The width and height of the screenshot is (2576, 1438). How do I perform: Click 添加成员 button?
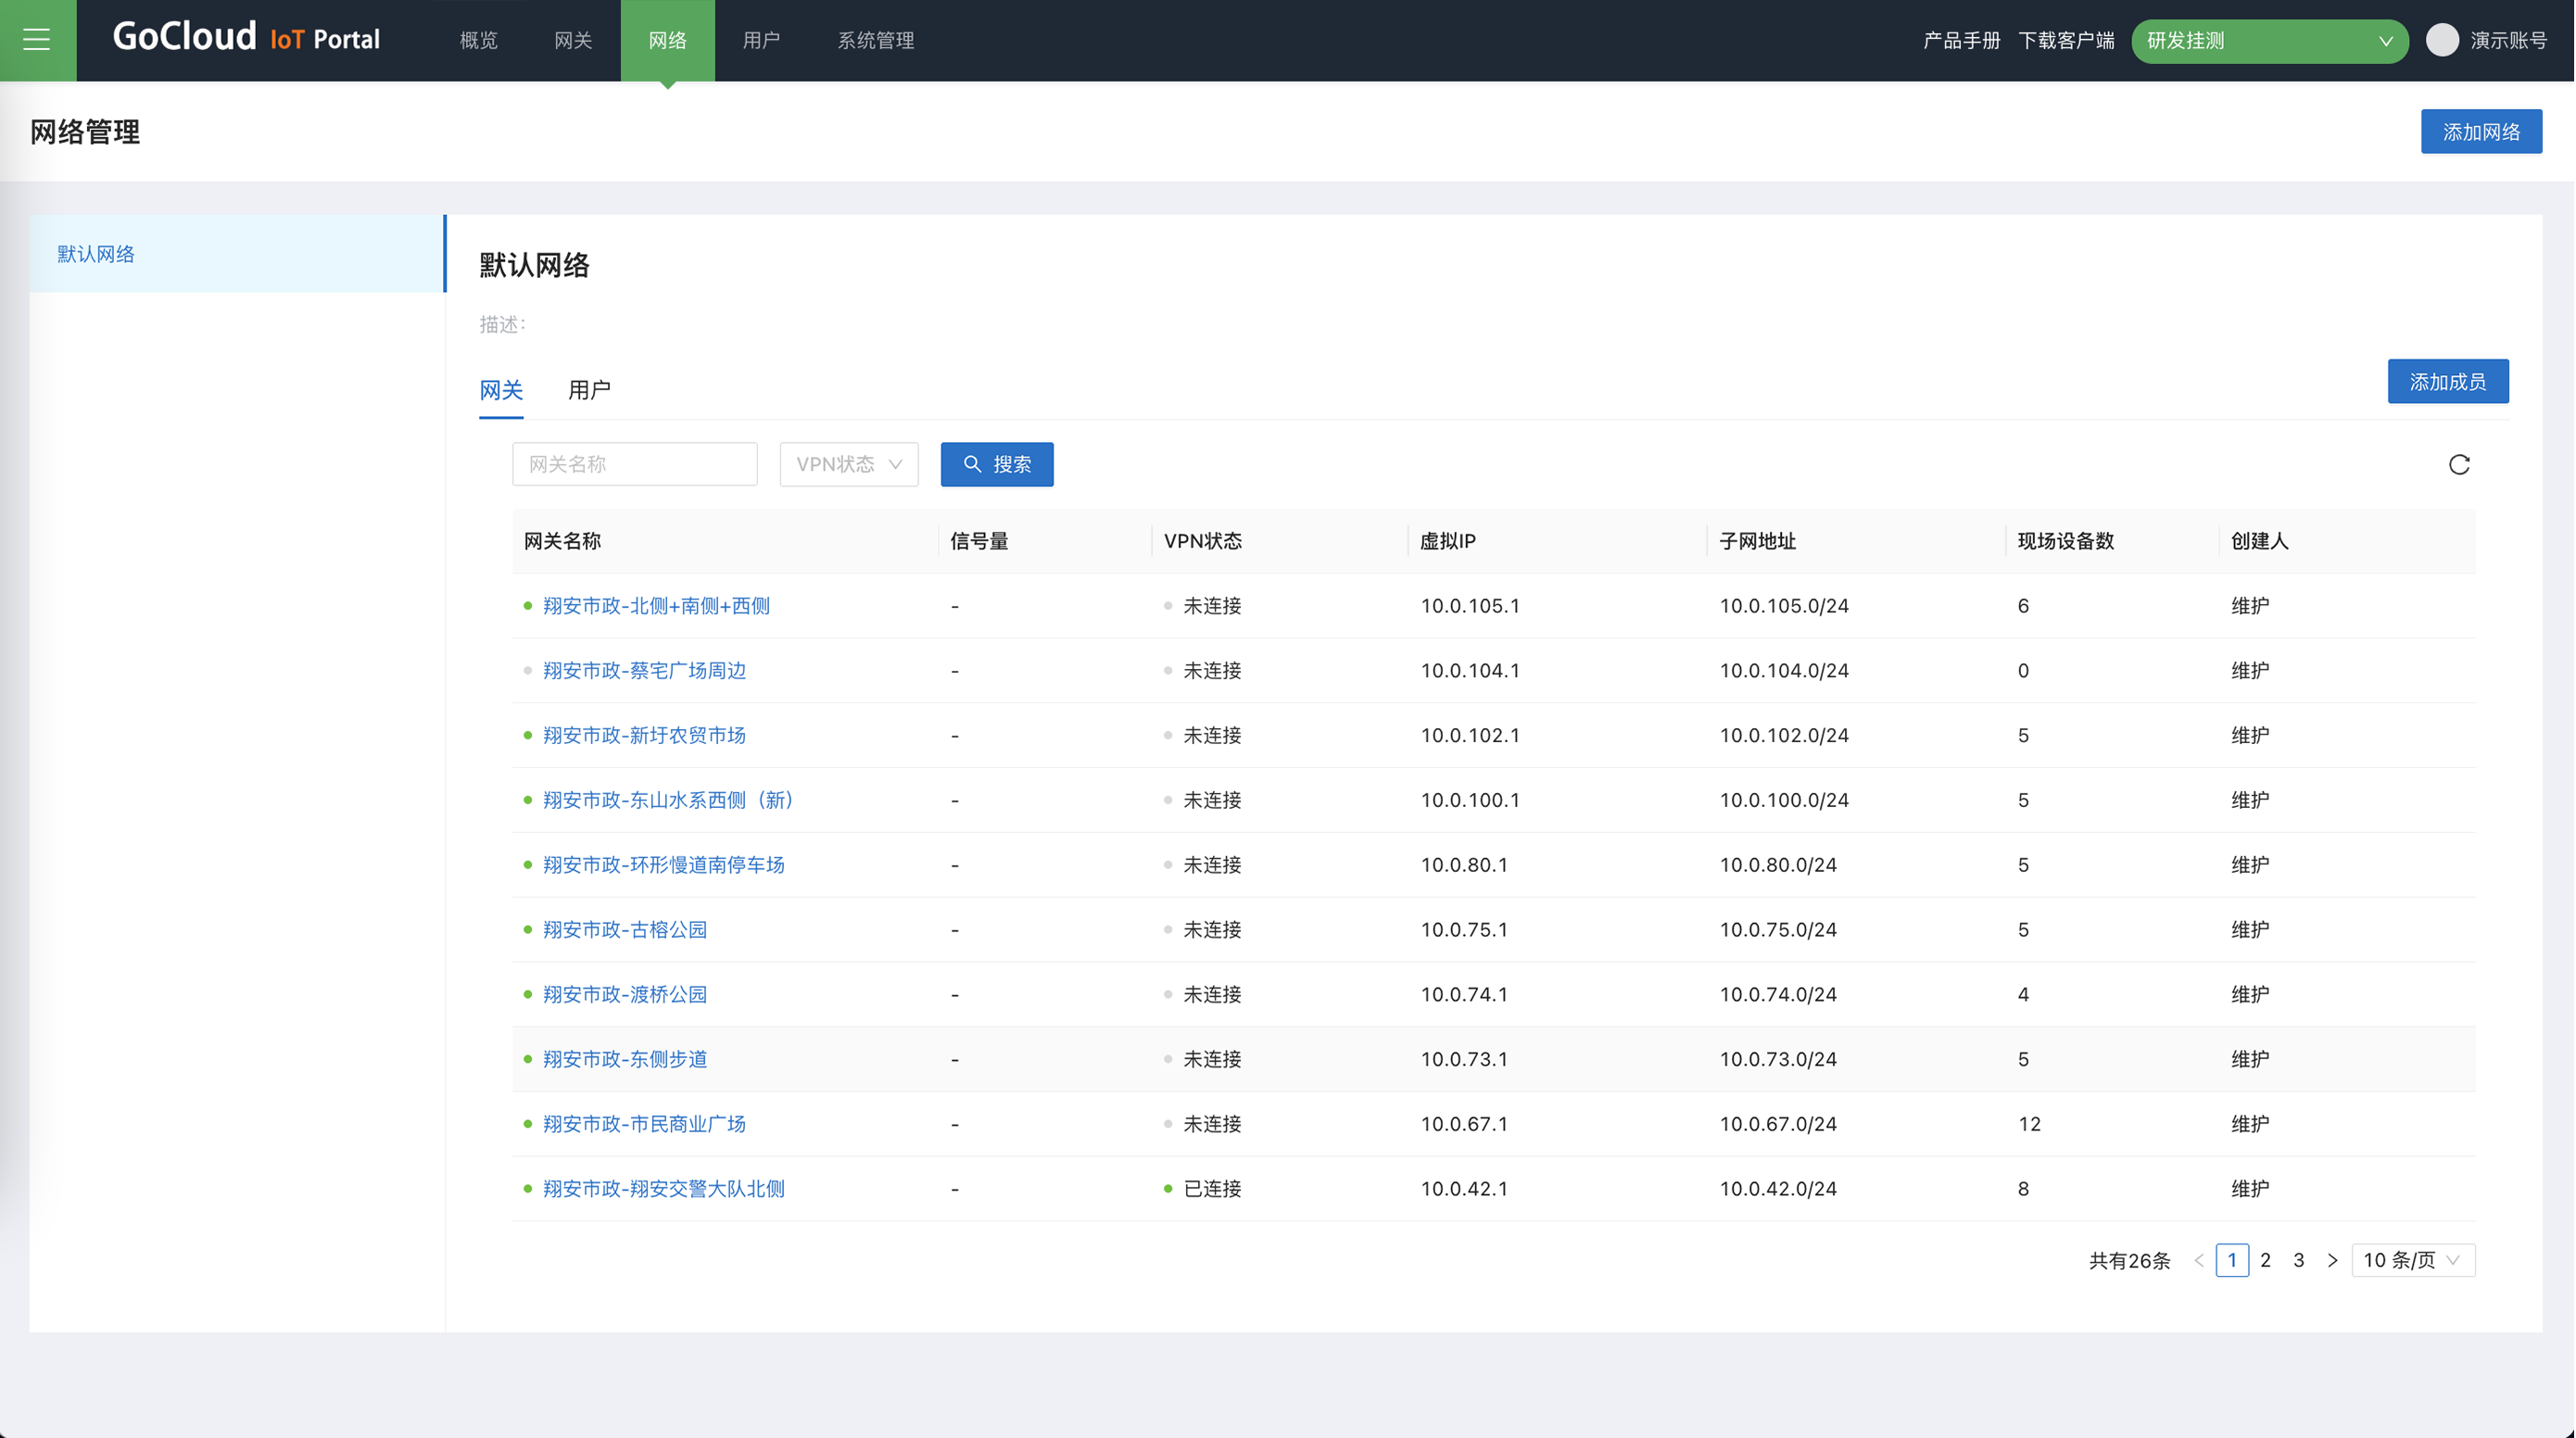(2447, 382)
